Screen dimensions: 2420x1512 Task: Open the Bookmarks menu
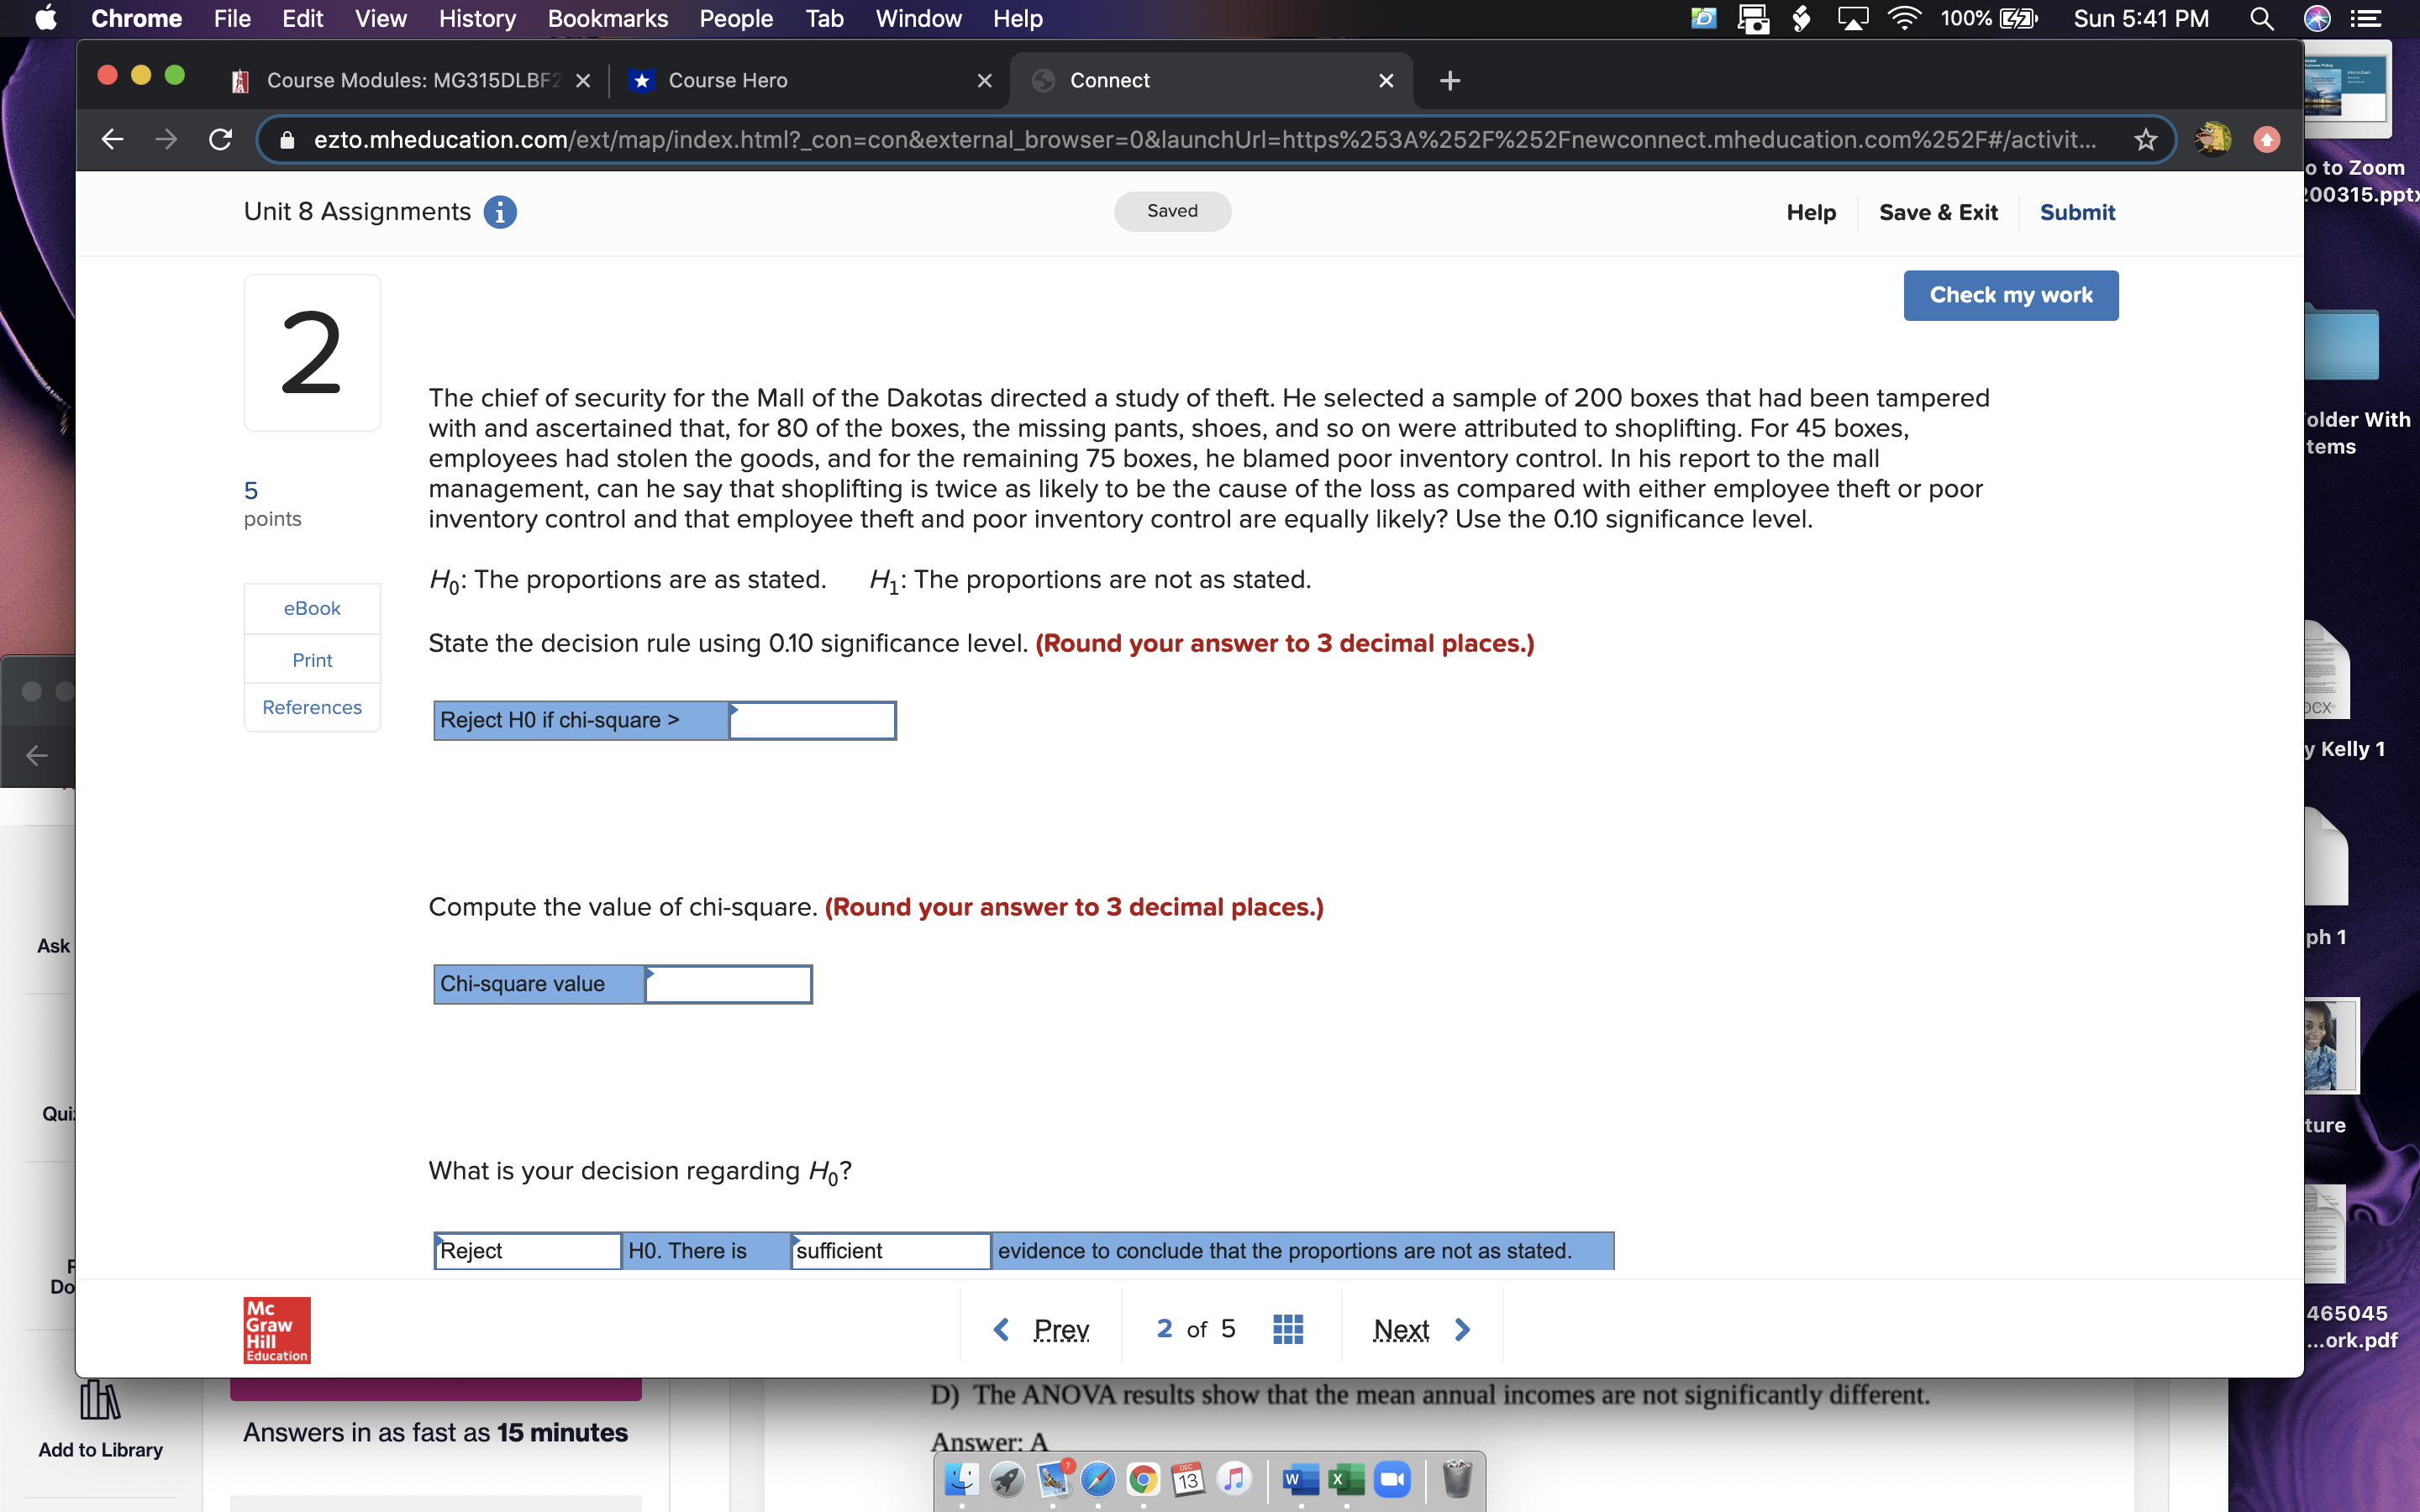(609, 18)
